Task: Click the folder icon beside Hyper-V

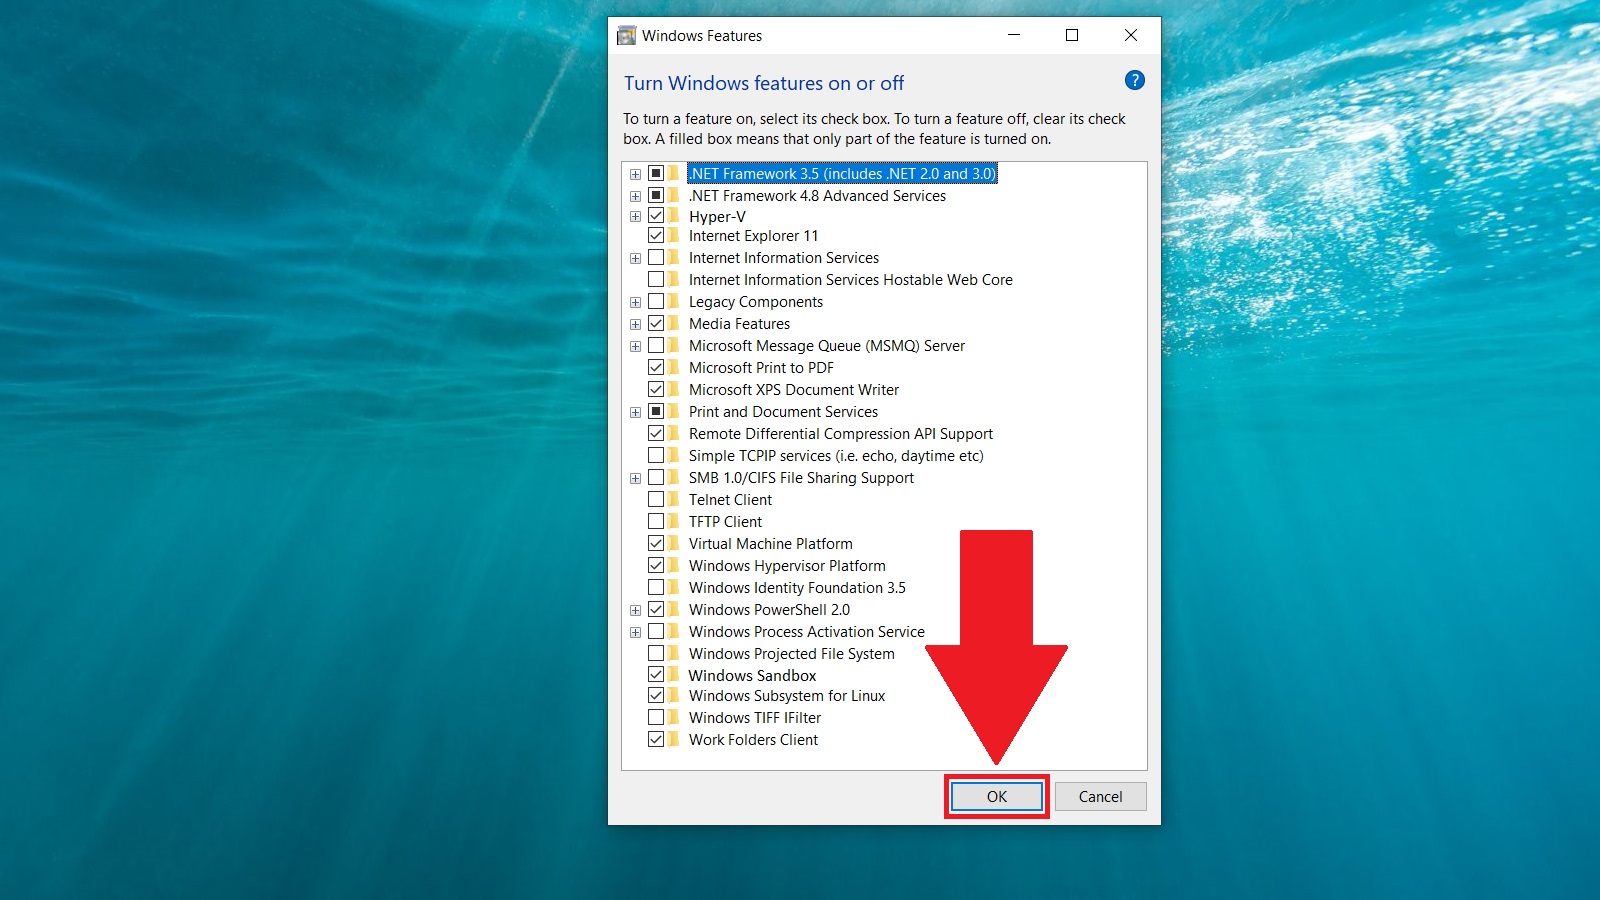Action: click(x=675, y=216)
